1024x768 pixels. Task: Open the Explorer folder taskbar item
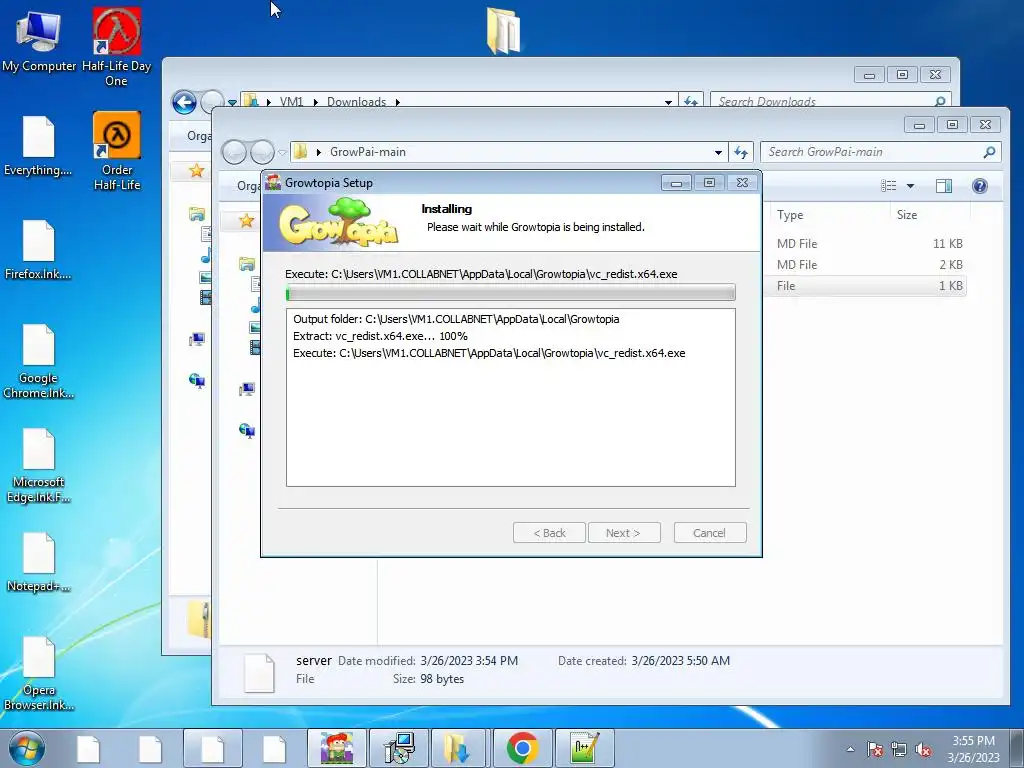[460, 748]
